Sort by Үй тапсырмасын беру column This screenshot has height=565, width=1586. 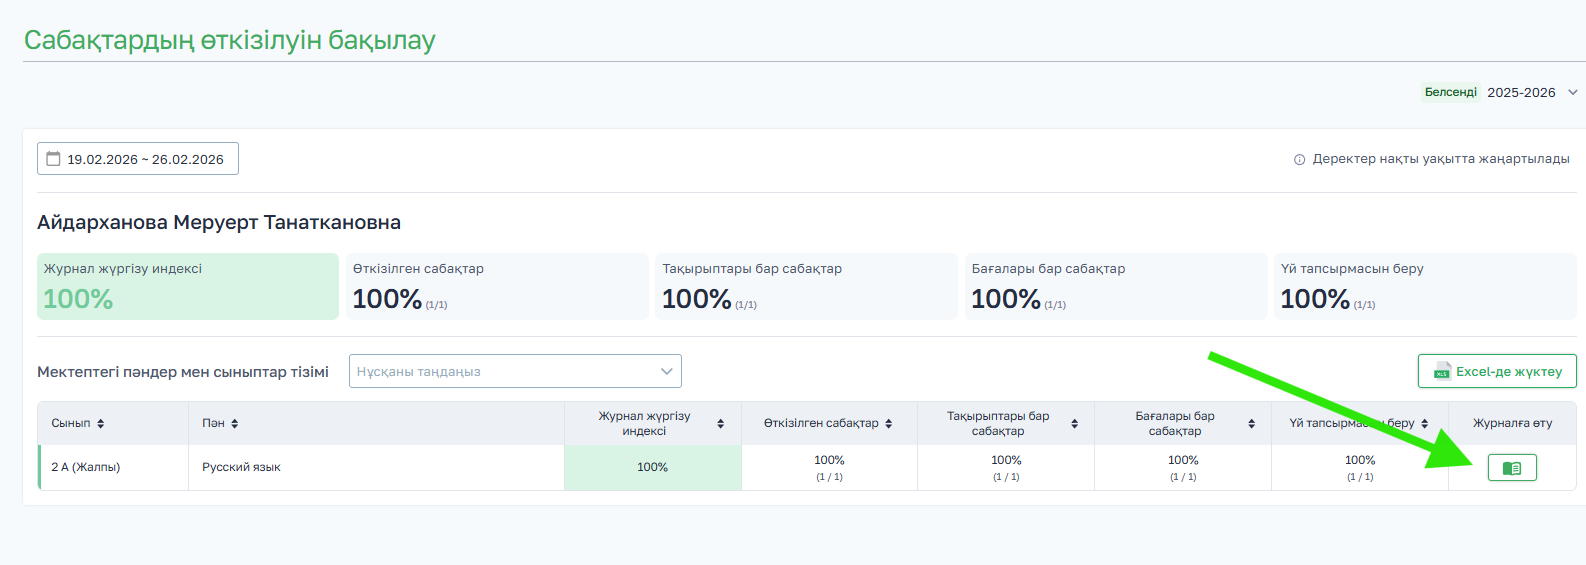pos(1424,424)
